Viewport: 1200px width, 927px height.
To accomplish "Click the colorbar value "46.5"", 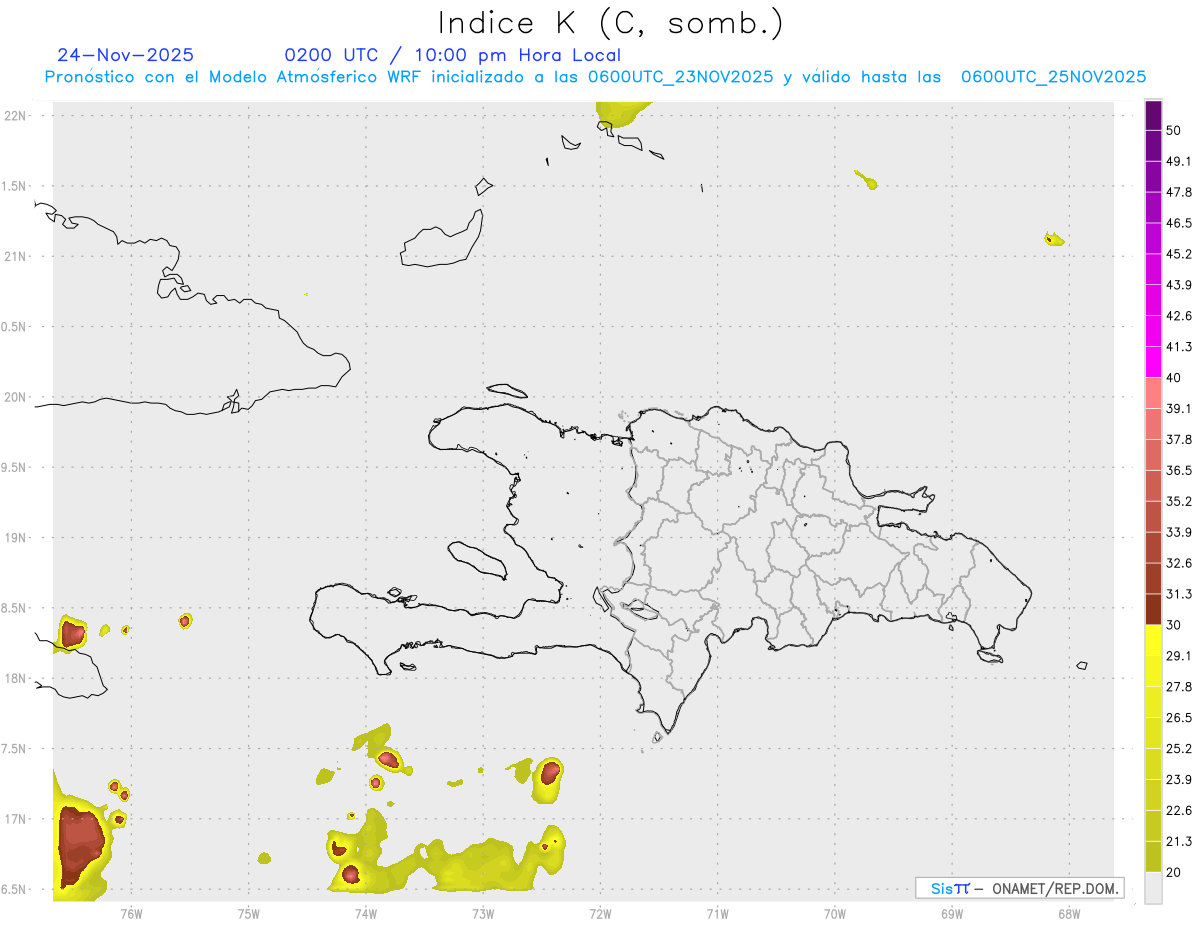I will (1179, 223).
